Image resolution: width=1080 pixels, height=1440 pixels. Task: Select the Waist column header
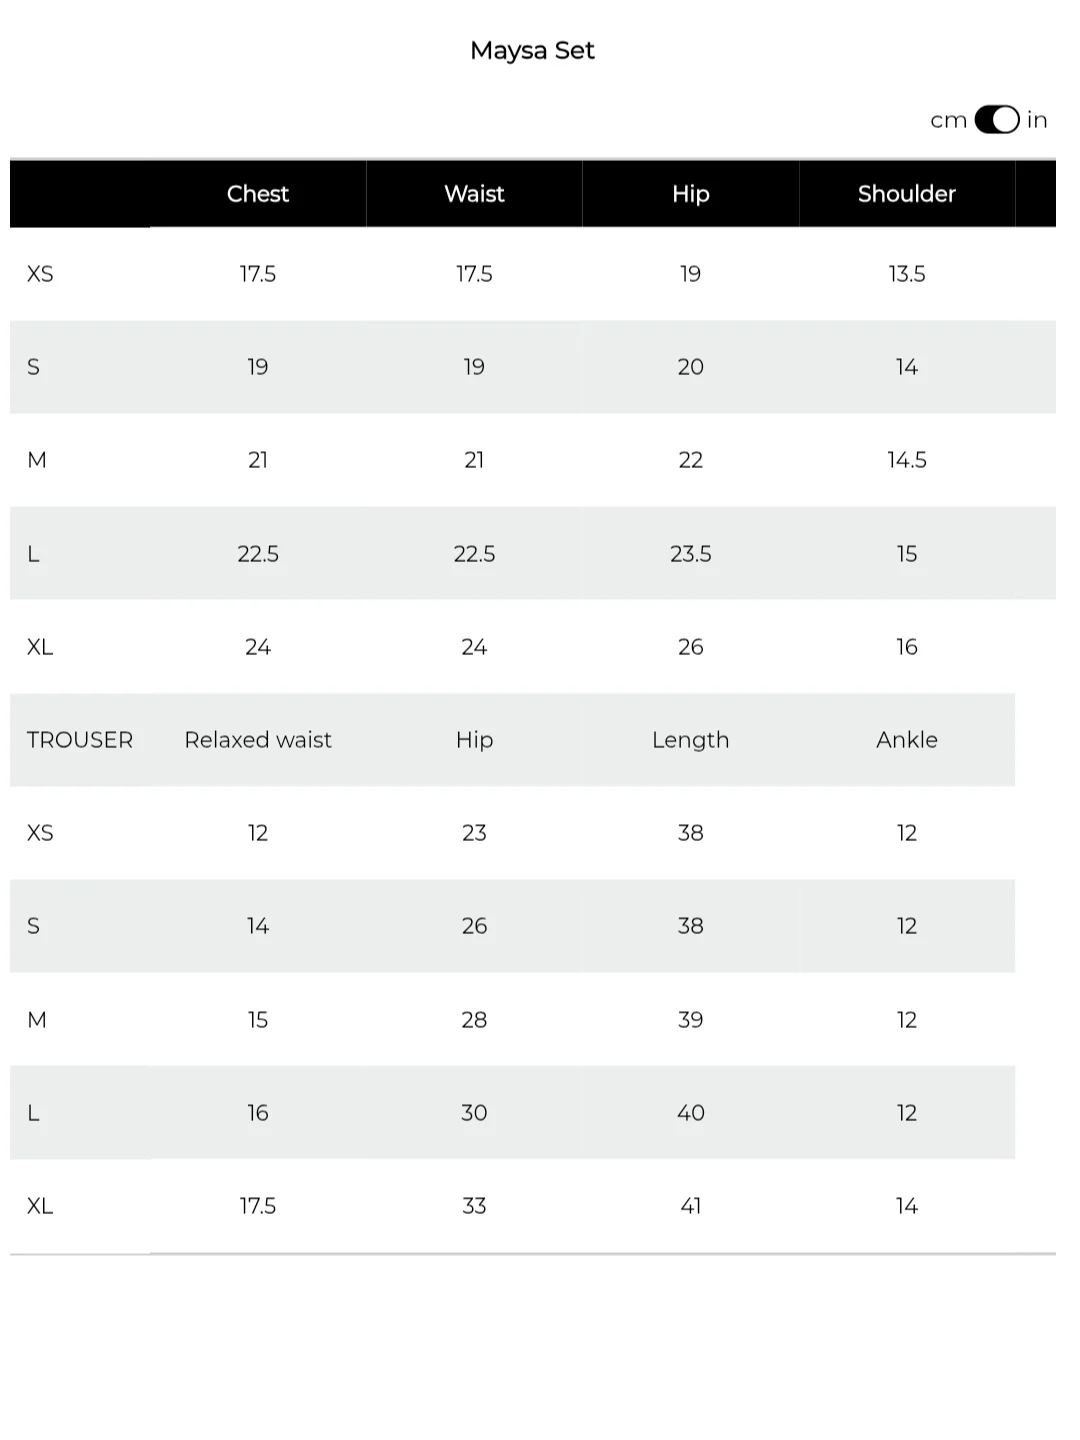[x=474, y=194]
